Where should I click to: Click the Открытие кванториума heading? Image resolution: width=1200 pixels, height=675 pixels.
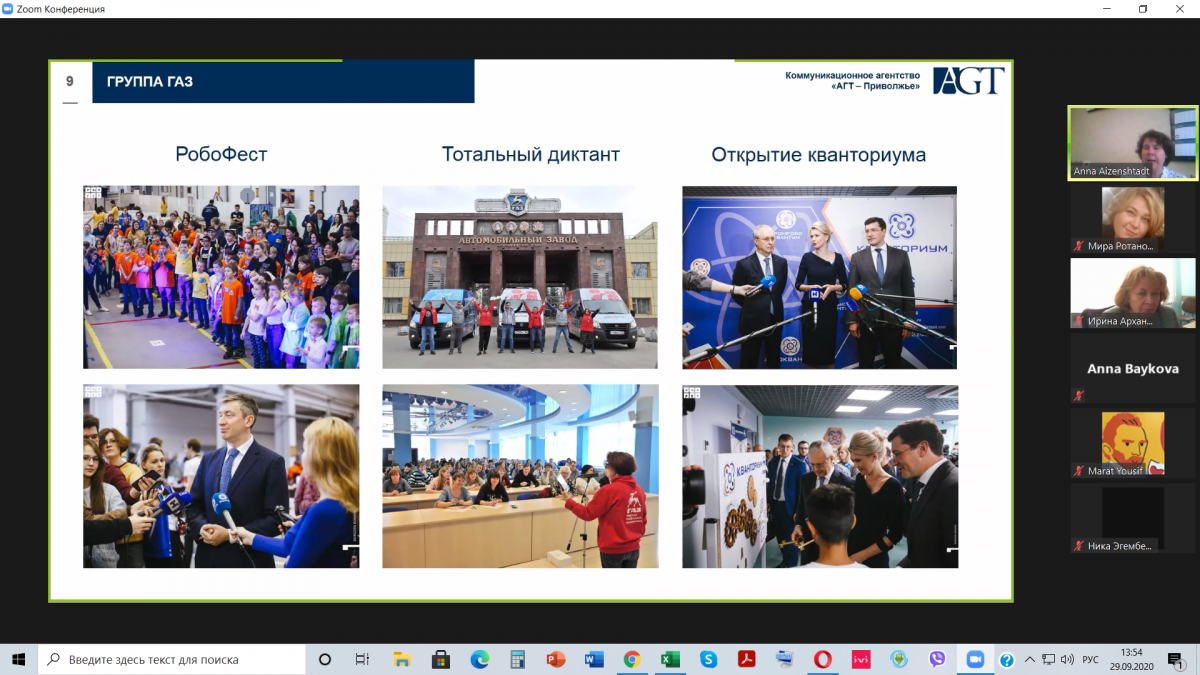[x=819, y=155]
